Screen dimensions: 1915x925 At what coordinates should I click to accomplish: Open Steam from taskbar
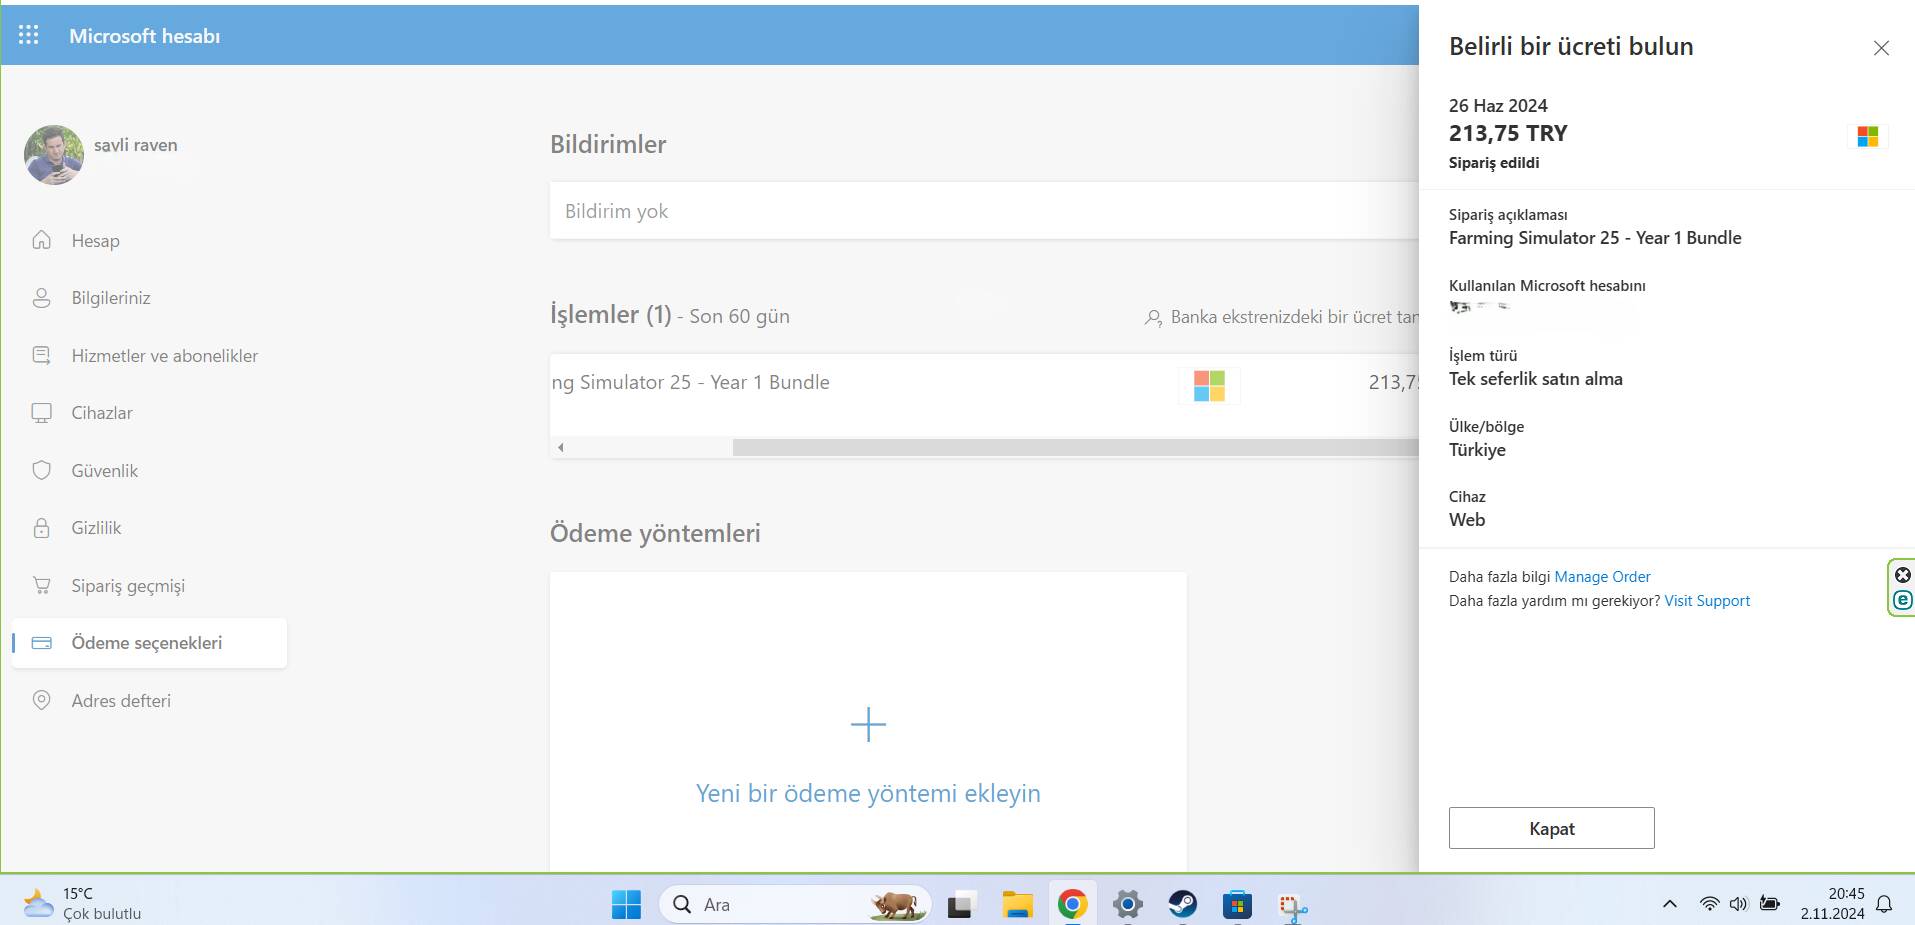coord(1182,904)
